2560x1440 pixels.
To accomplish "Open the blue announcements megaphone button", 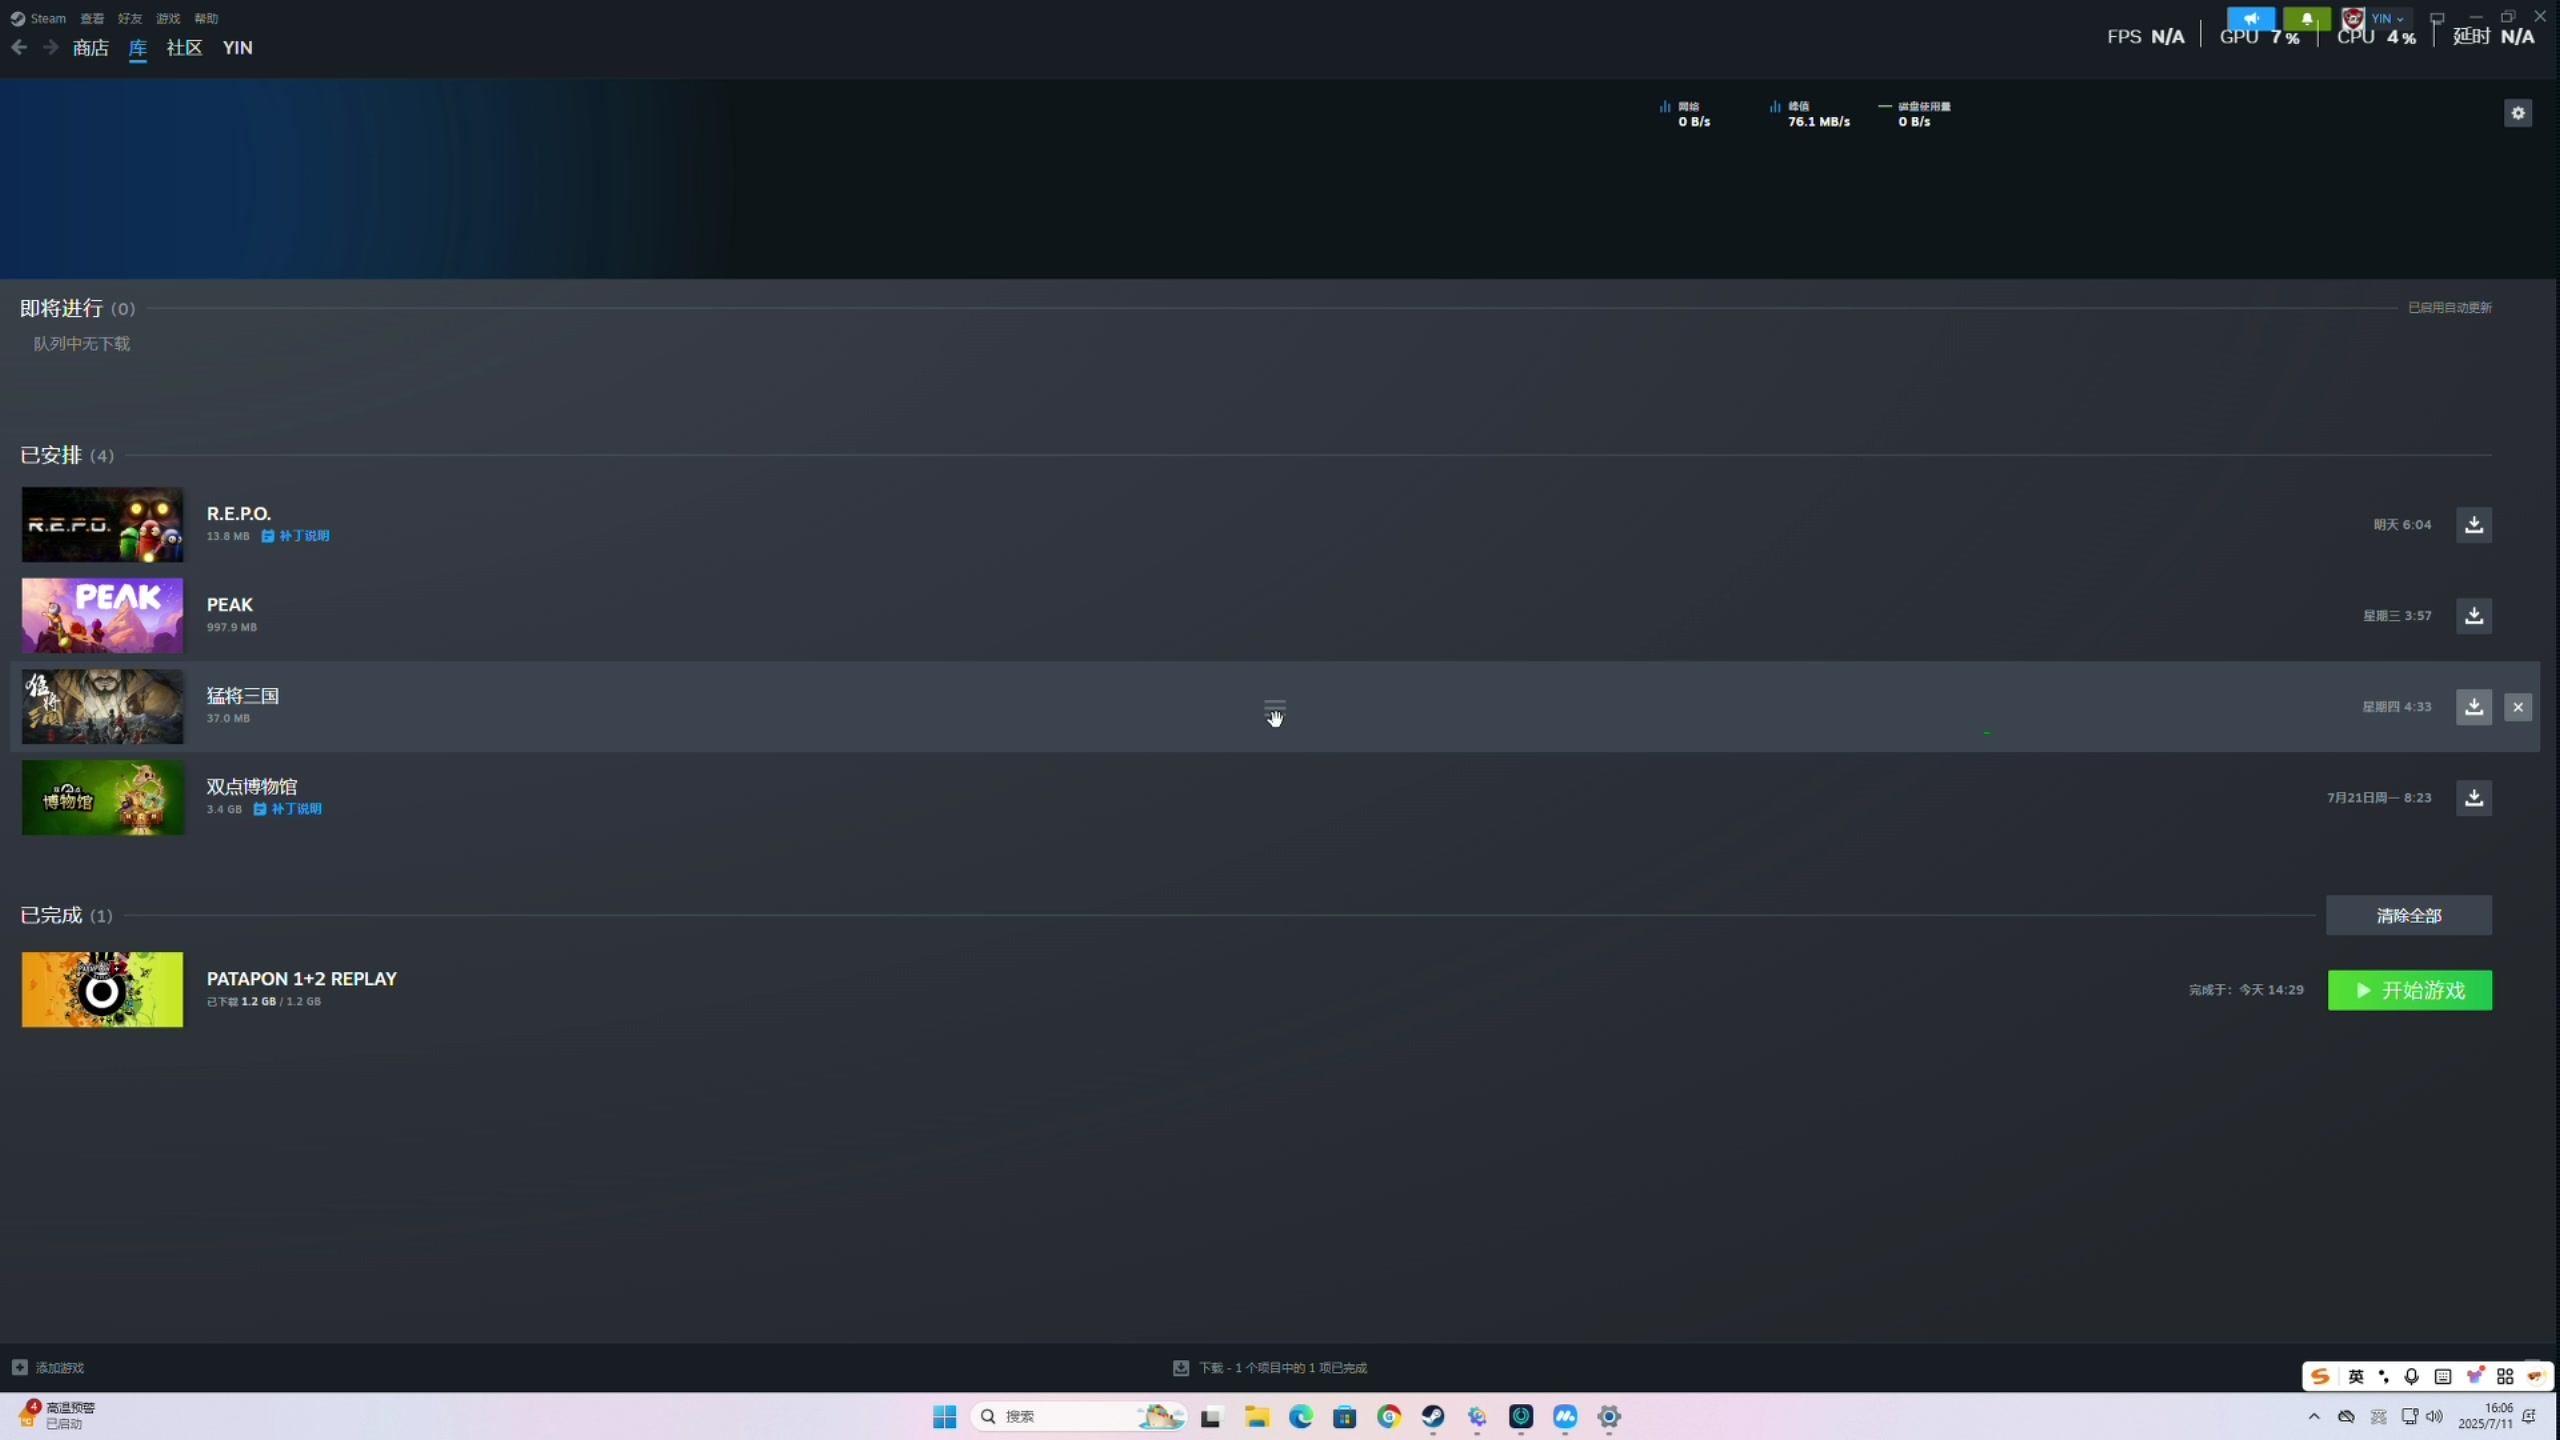I will (2250, 18).
